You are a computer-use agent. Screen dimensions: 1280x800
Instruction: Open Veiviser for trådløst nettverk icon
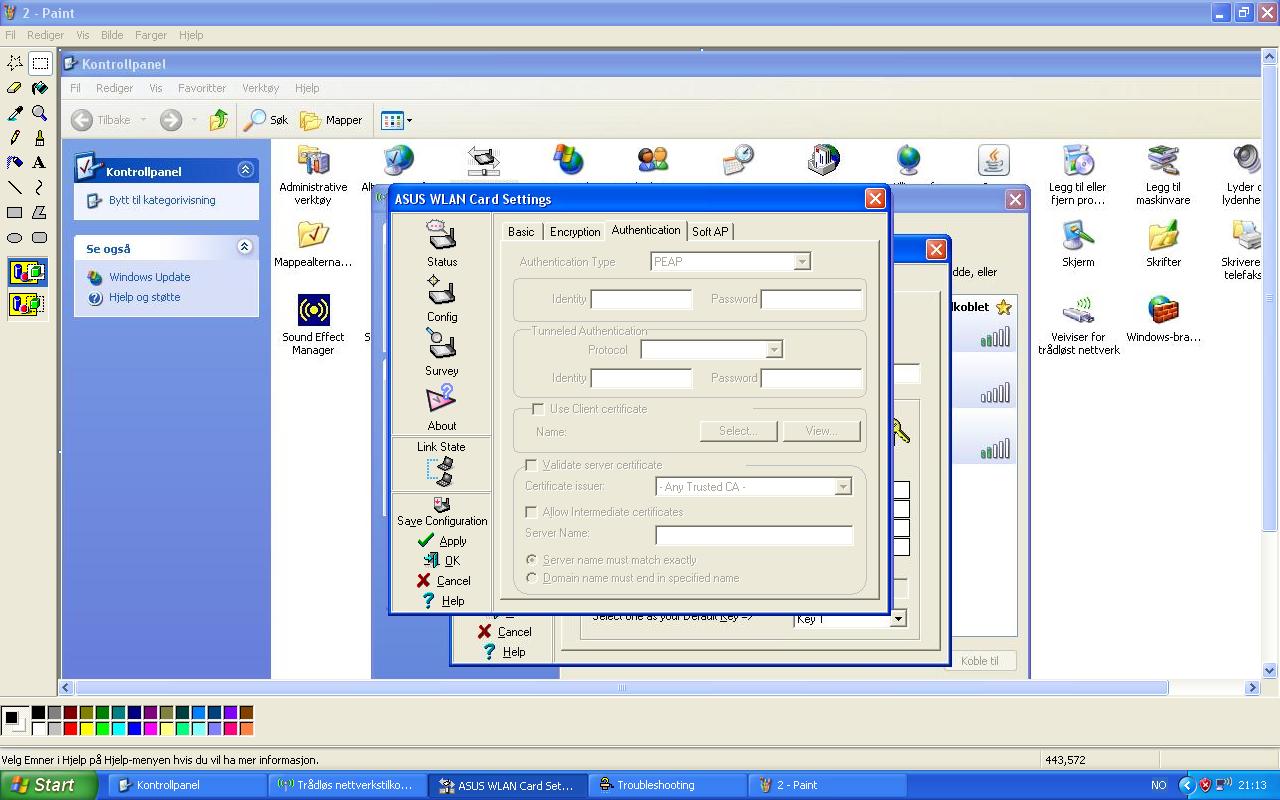coord(1078,325)
